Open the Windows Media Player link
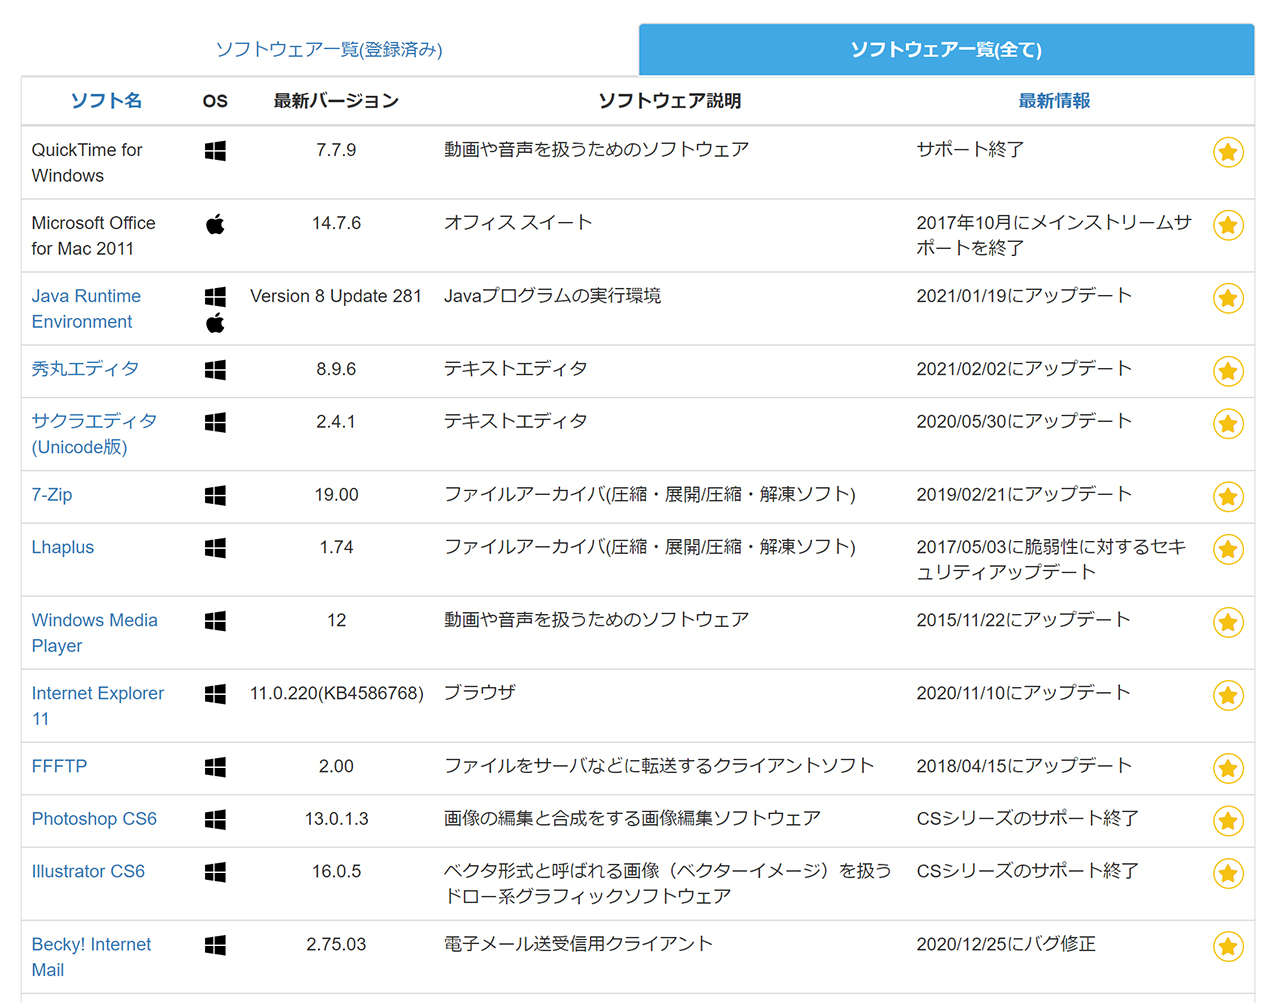 [x=94, y=633]
